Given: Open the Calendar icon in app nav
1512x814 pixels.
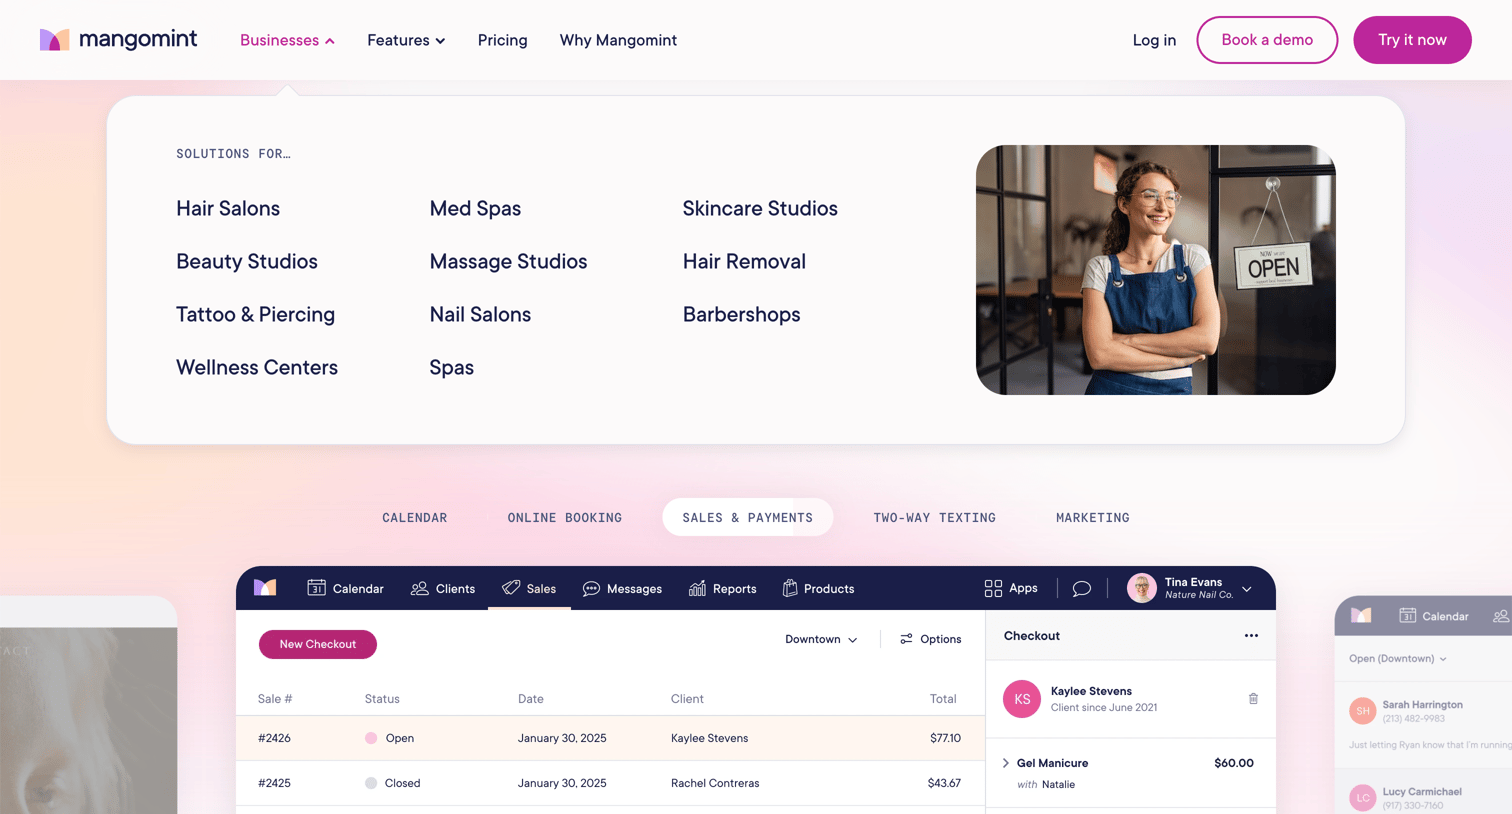Looking at the screenshot, I should point(316,588).
